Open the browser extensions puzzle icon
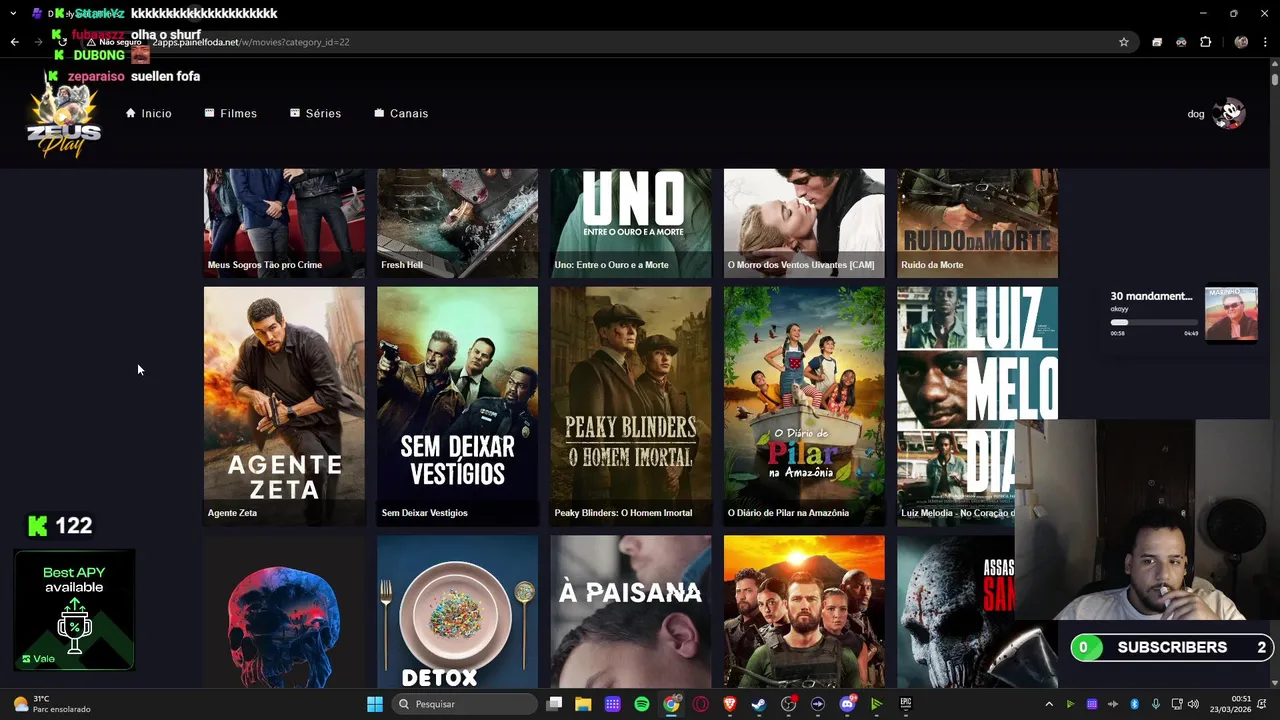Screen dimensions: 1280x720 coord(1205,42)
